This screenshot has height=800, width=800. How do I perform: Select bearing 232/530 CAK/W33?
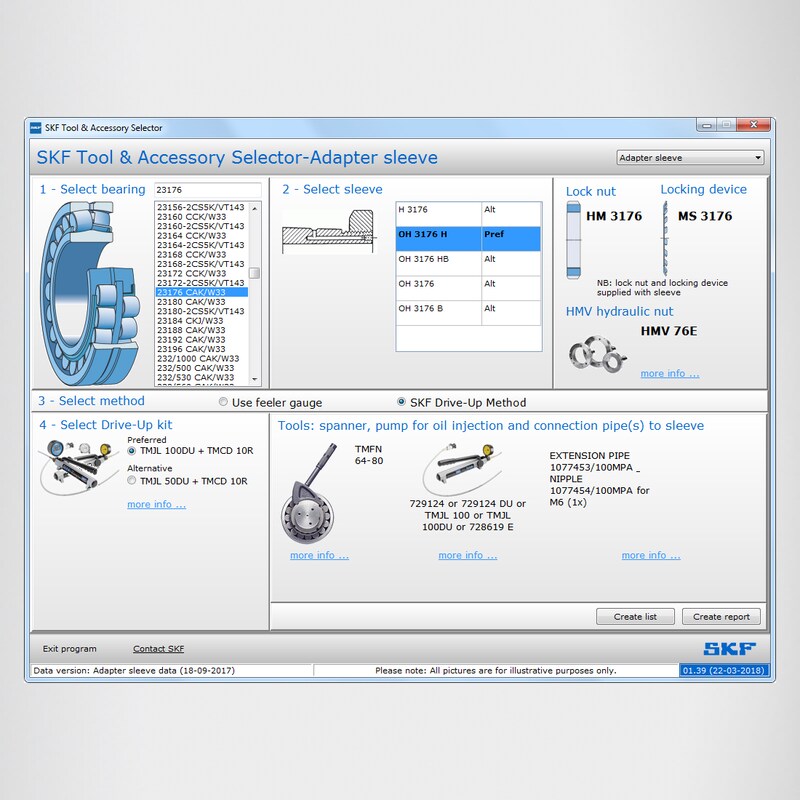tap(201, 377)
